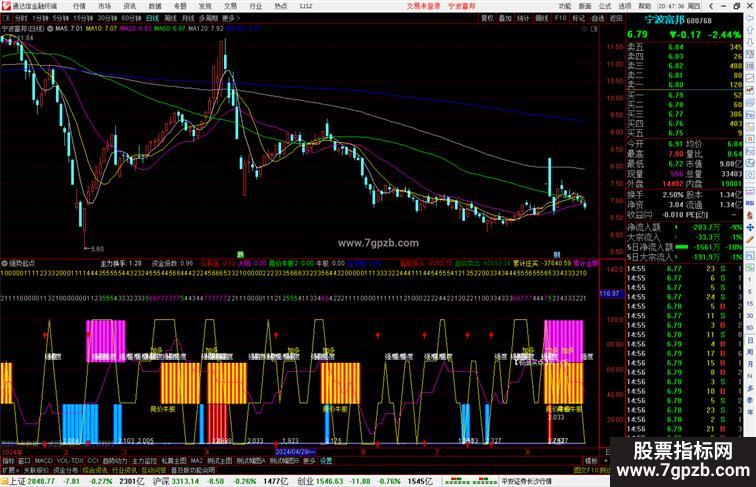756x487 pixels.
Task: Click the diamond icon at the chart's top right
Action: click(x=584, y=29)
